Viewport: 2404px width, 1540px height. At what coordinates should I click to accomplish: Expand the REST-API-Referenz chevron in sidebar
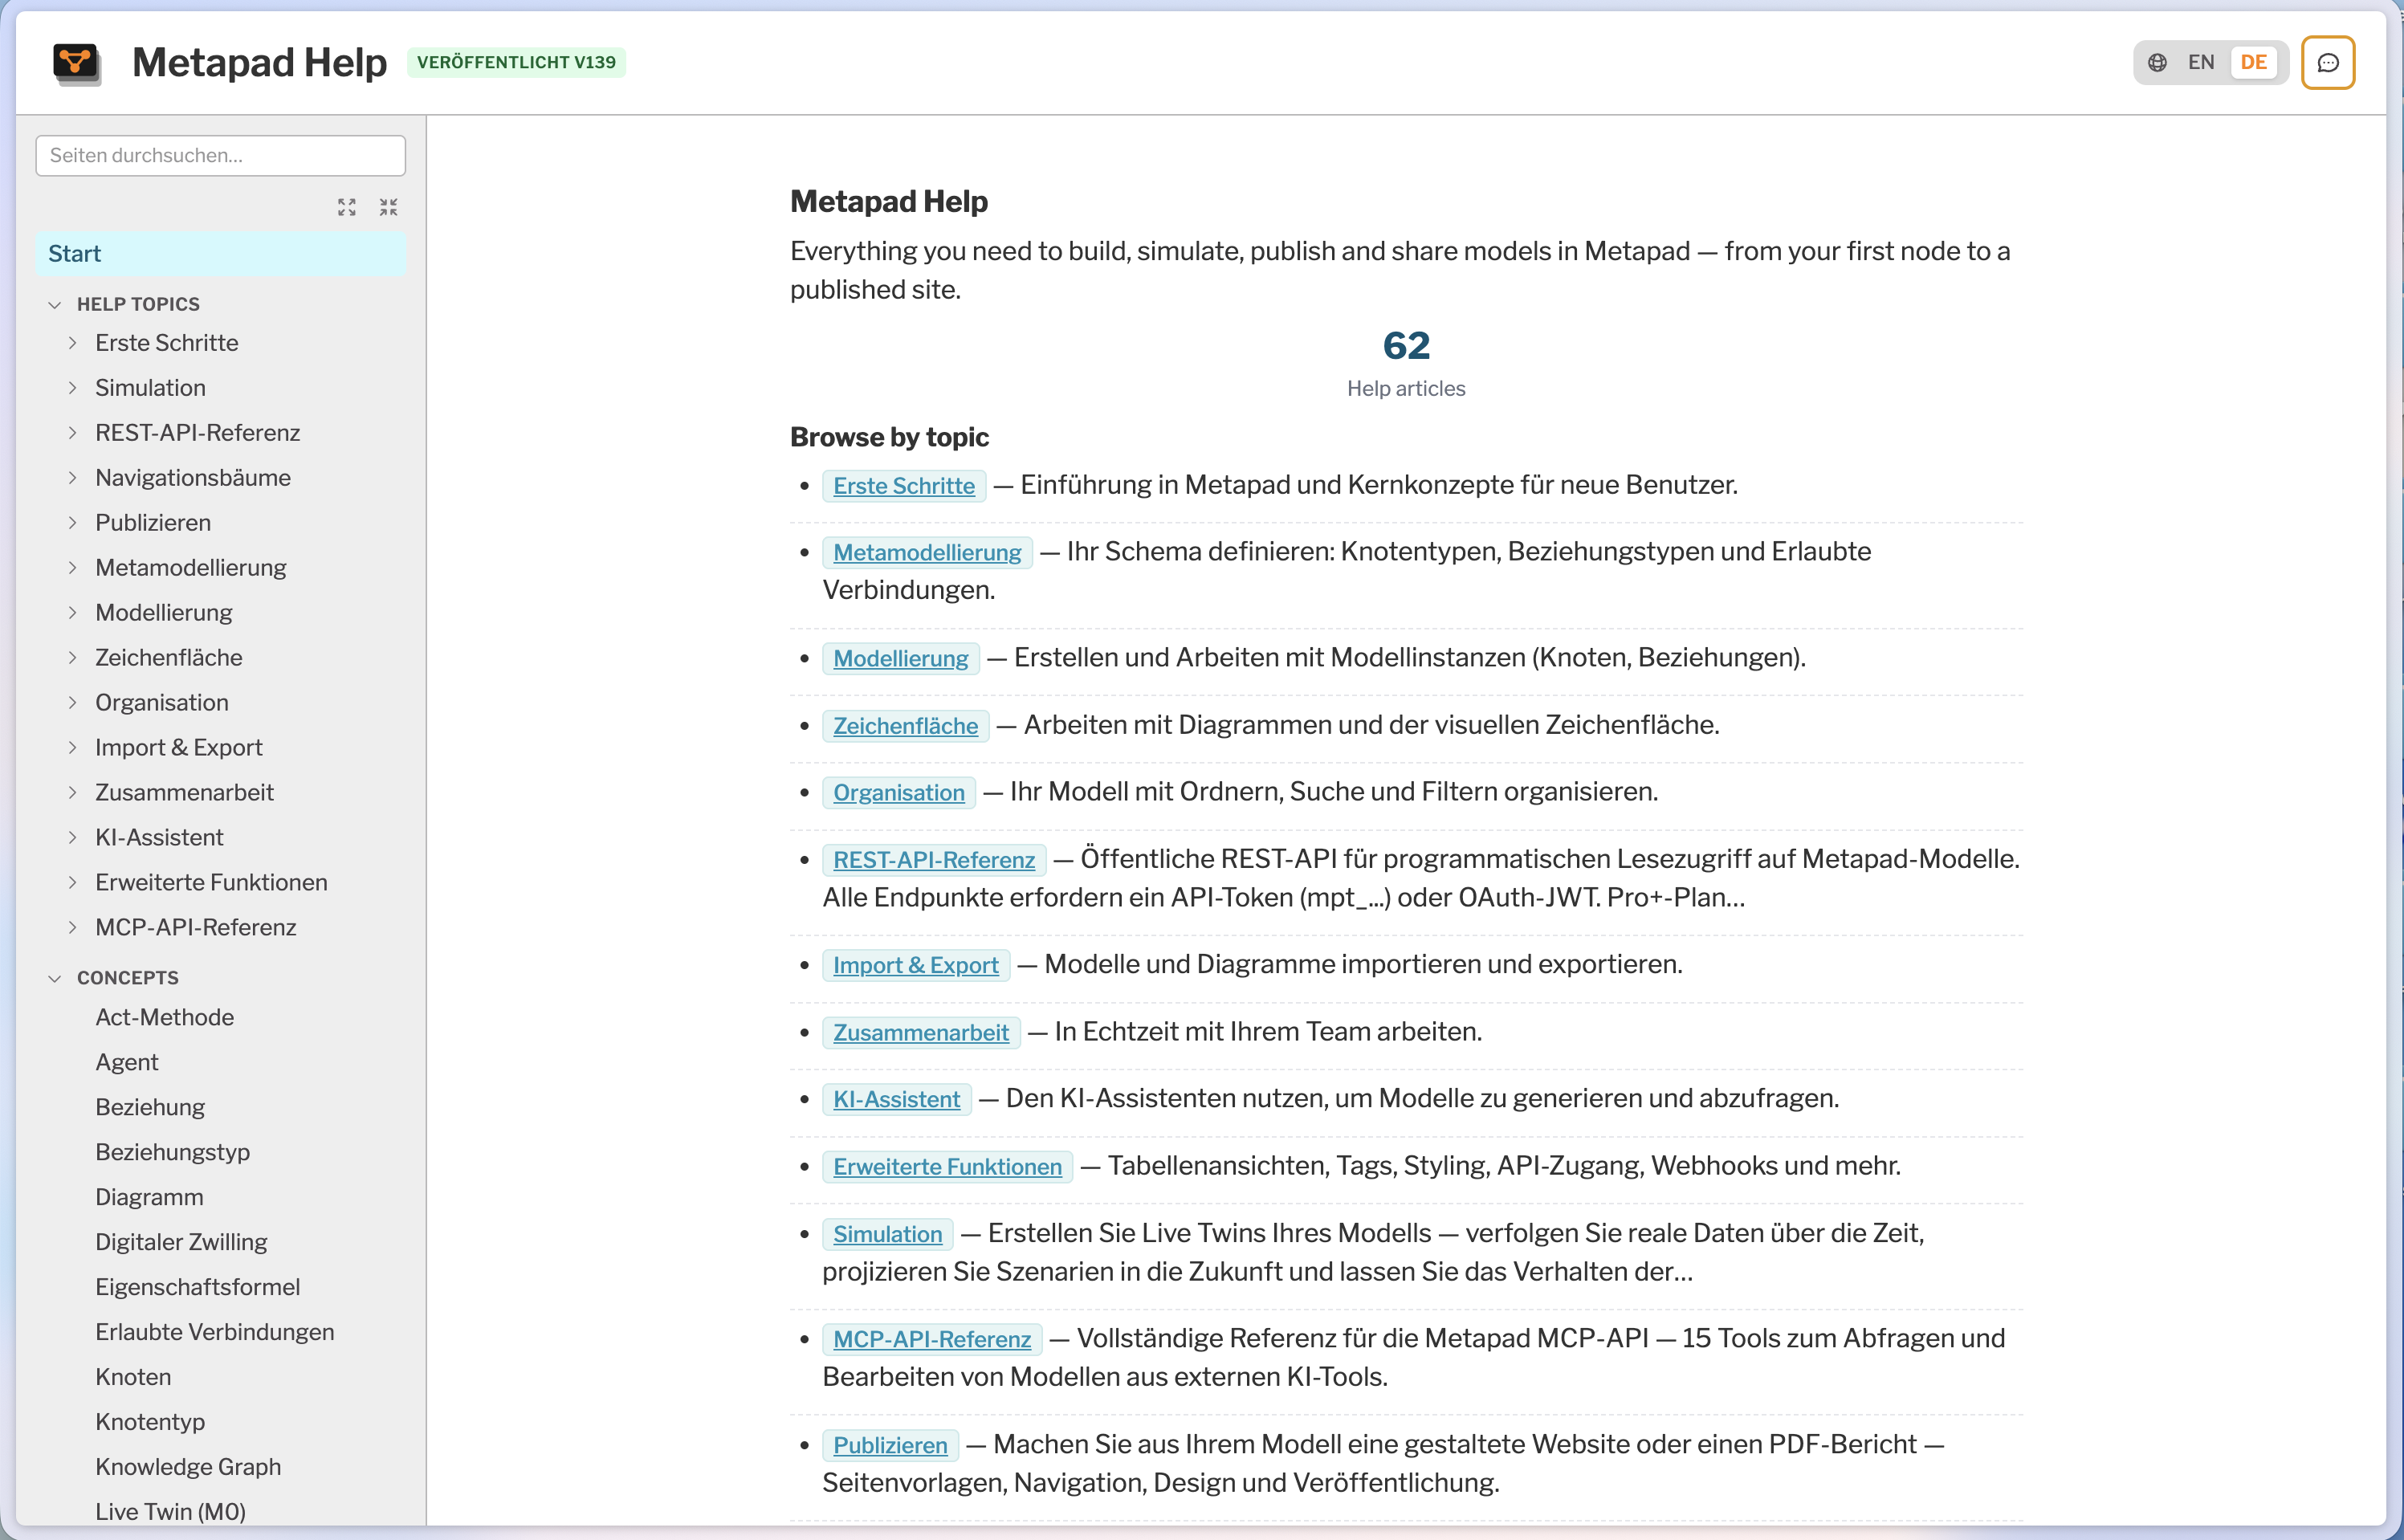[73, 433]
